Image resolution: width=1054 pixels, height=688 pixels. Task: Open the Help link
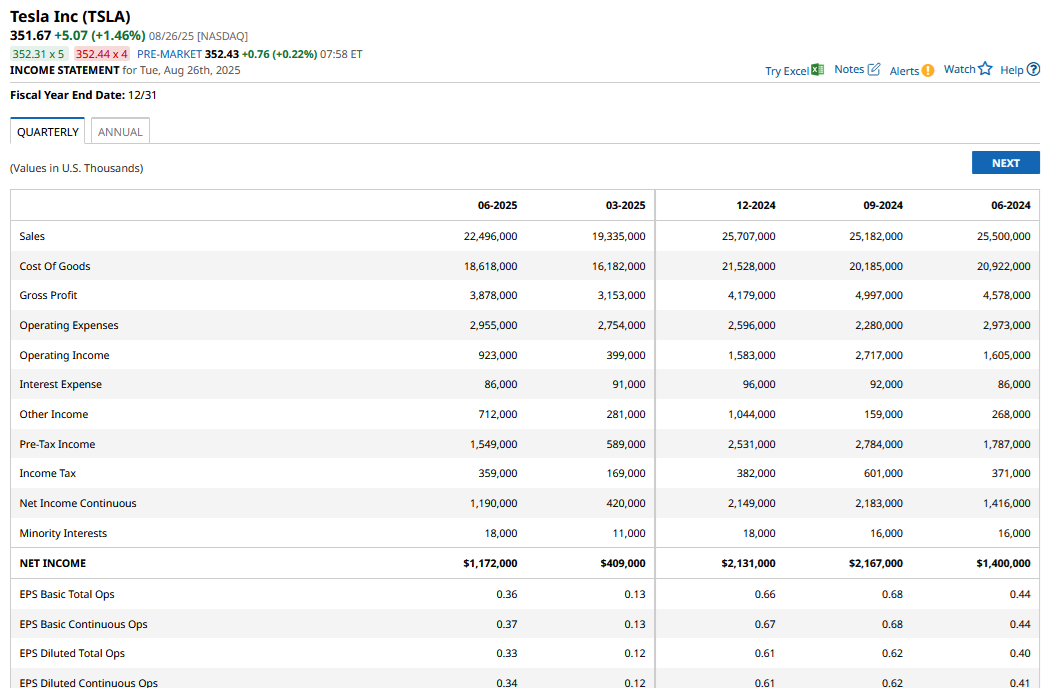tap(1012, 70)
